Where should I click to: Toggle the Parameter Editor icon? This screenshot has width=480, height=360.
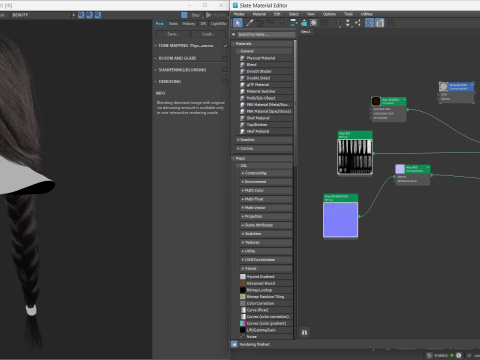[x=380, y=23]
